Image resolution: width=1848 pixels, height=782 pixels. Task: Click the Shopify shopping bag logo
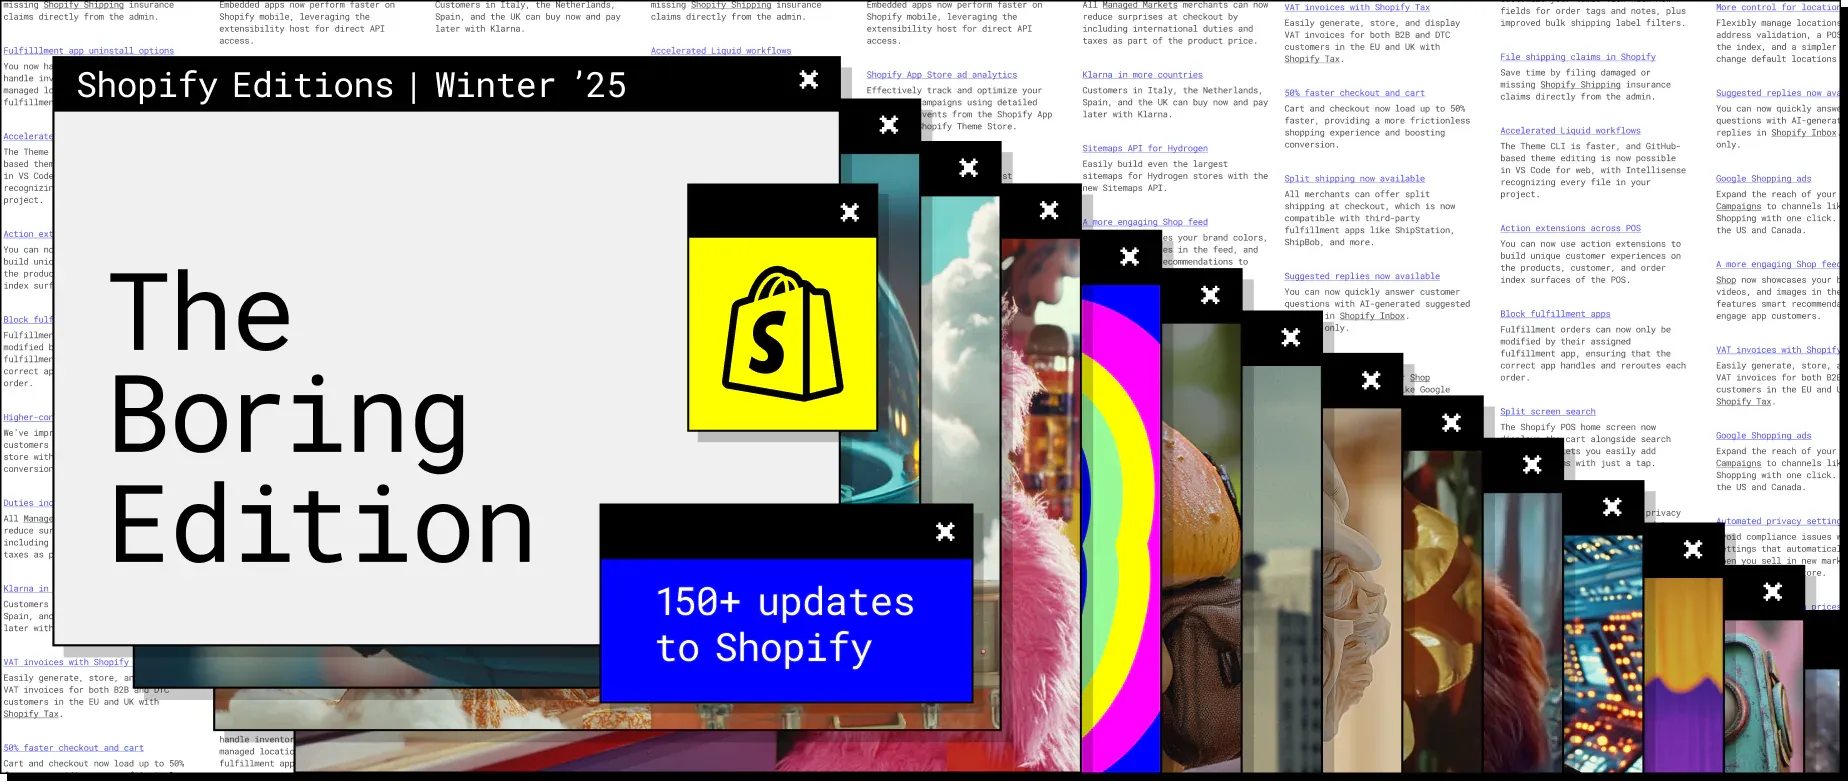(x=782, y=334)
